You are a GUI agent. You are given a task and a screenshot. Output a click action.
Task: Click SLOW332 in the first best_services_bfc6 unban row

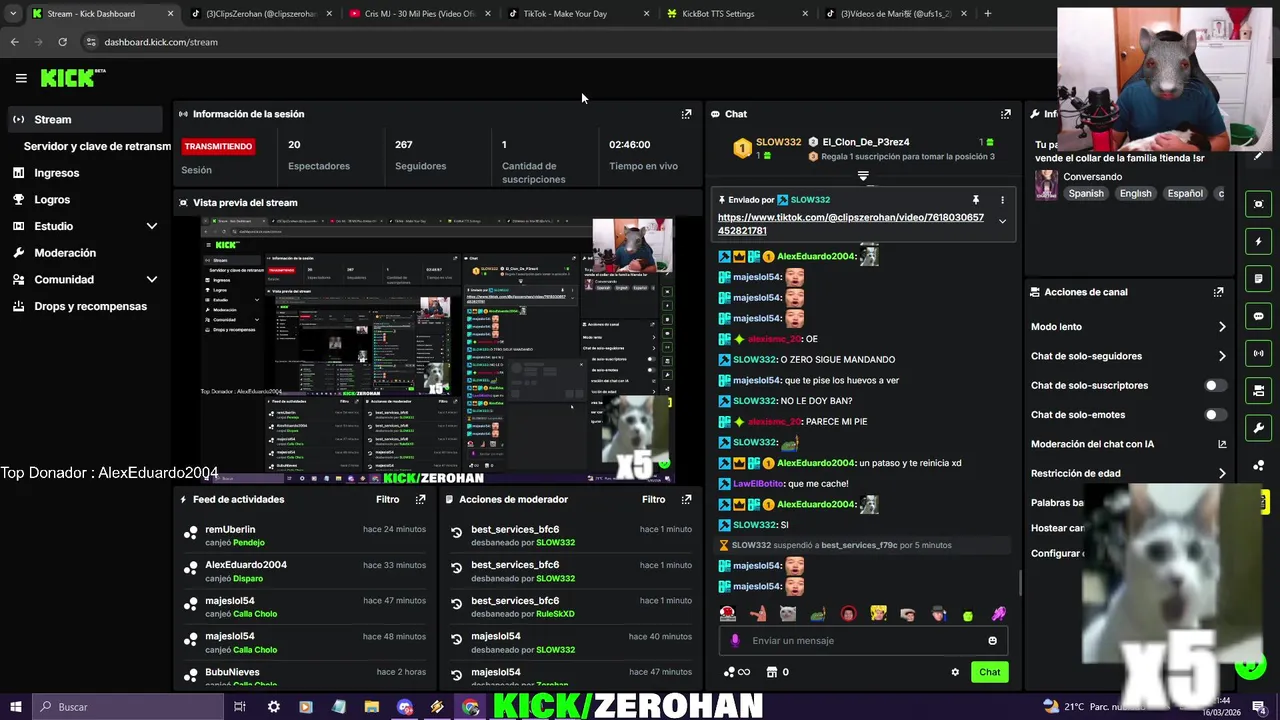555,543
